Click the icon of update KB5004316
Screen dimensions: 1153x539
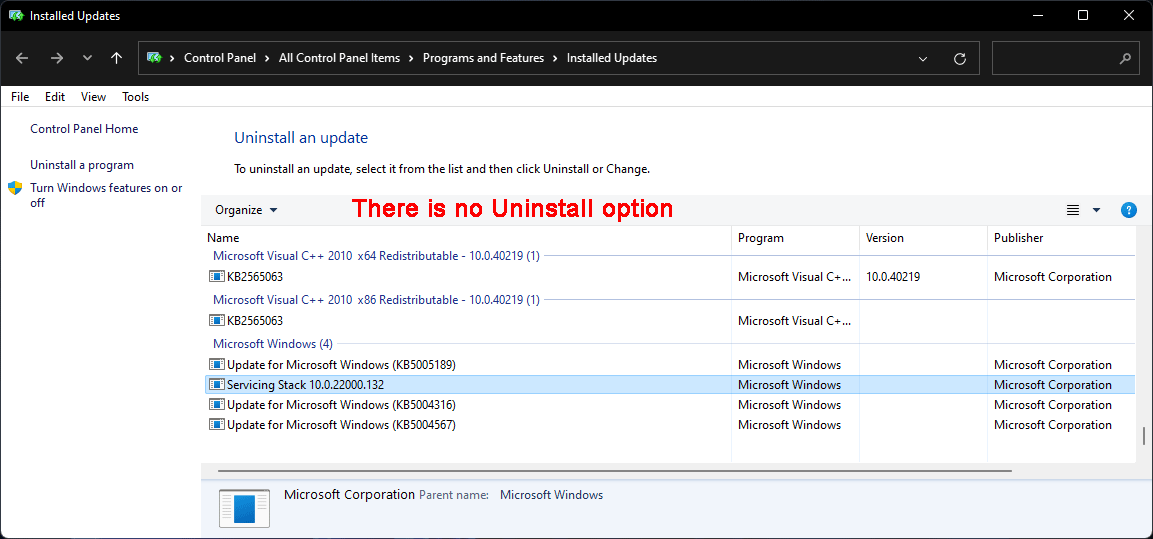[x=216, y=404]
